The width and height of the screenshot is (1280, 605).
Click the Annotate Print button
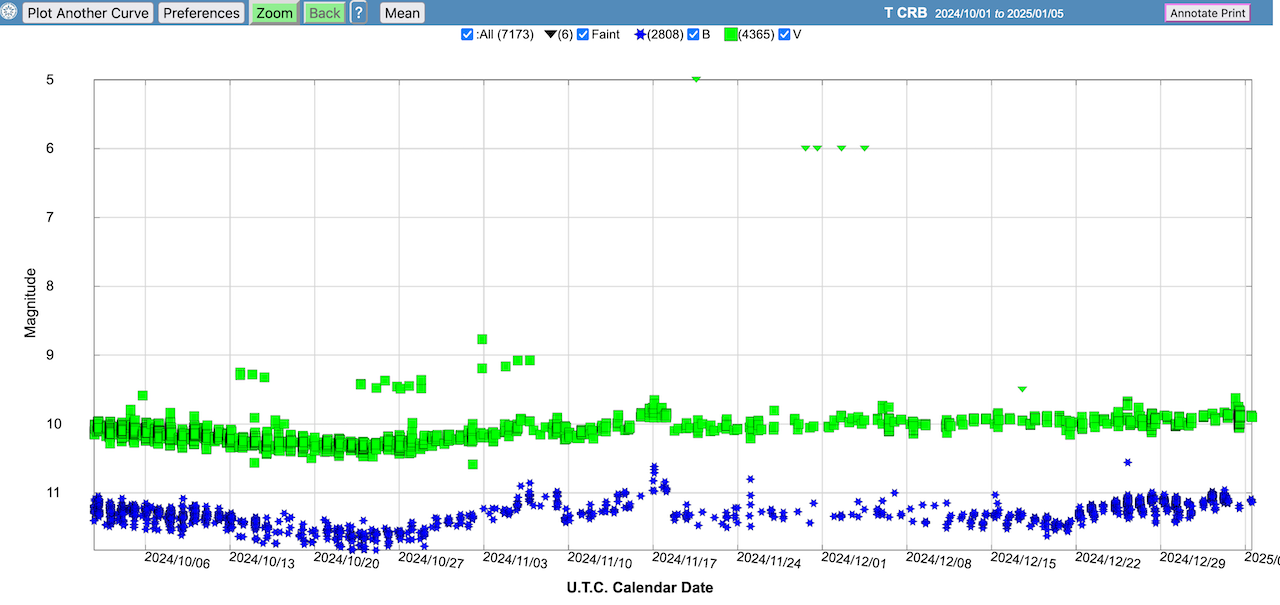1207,13
